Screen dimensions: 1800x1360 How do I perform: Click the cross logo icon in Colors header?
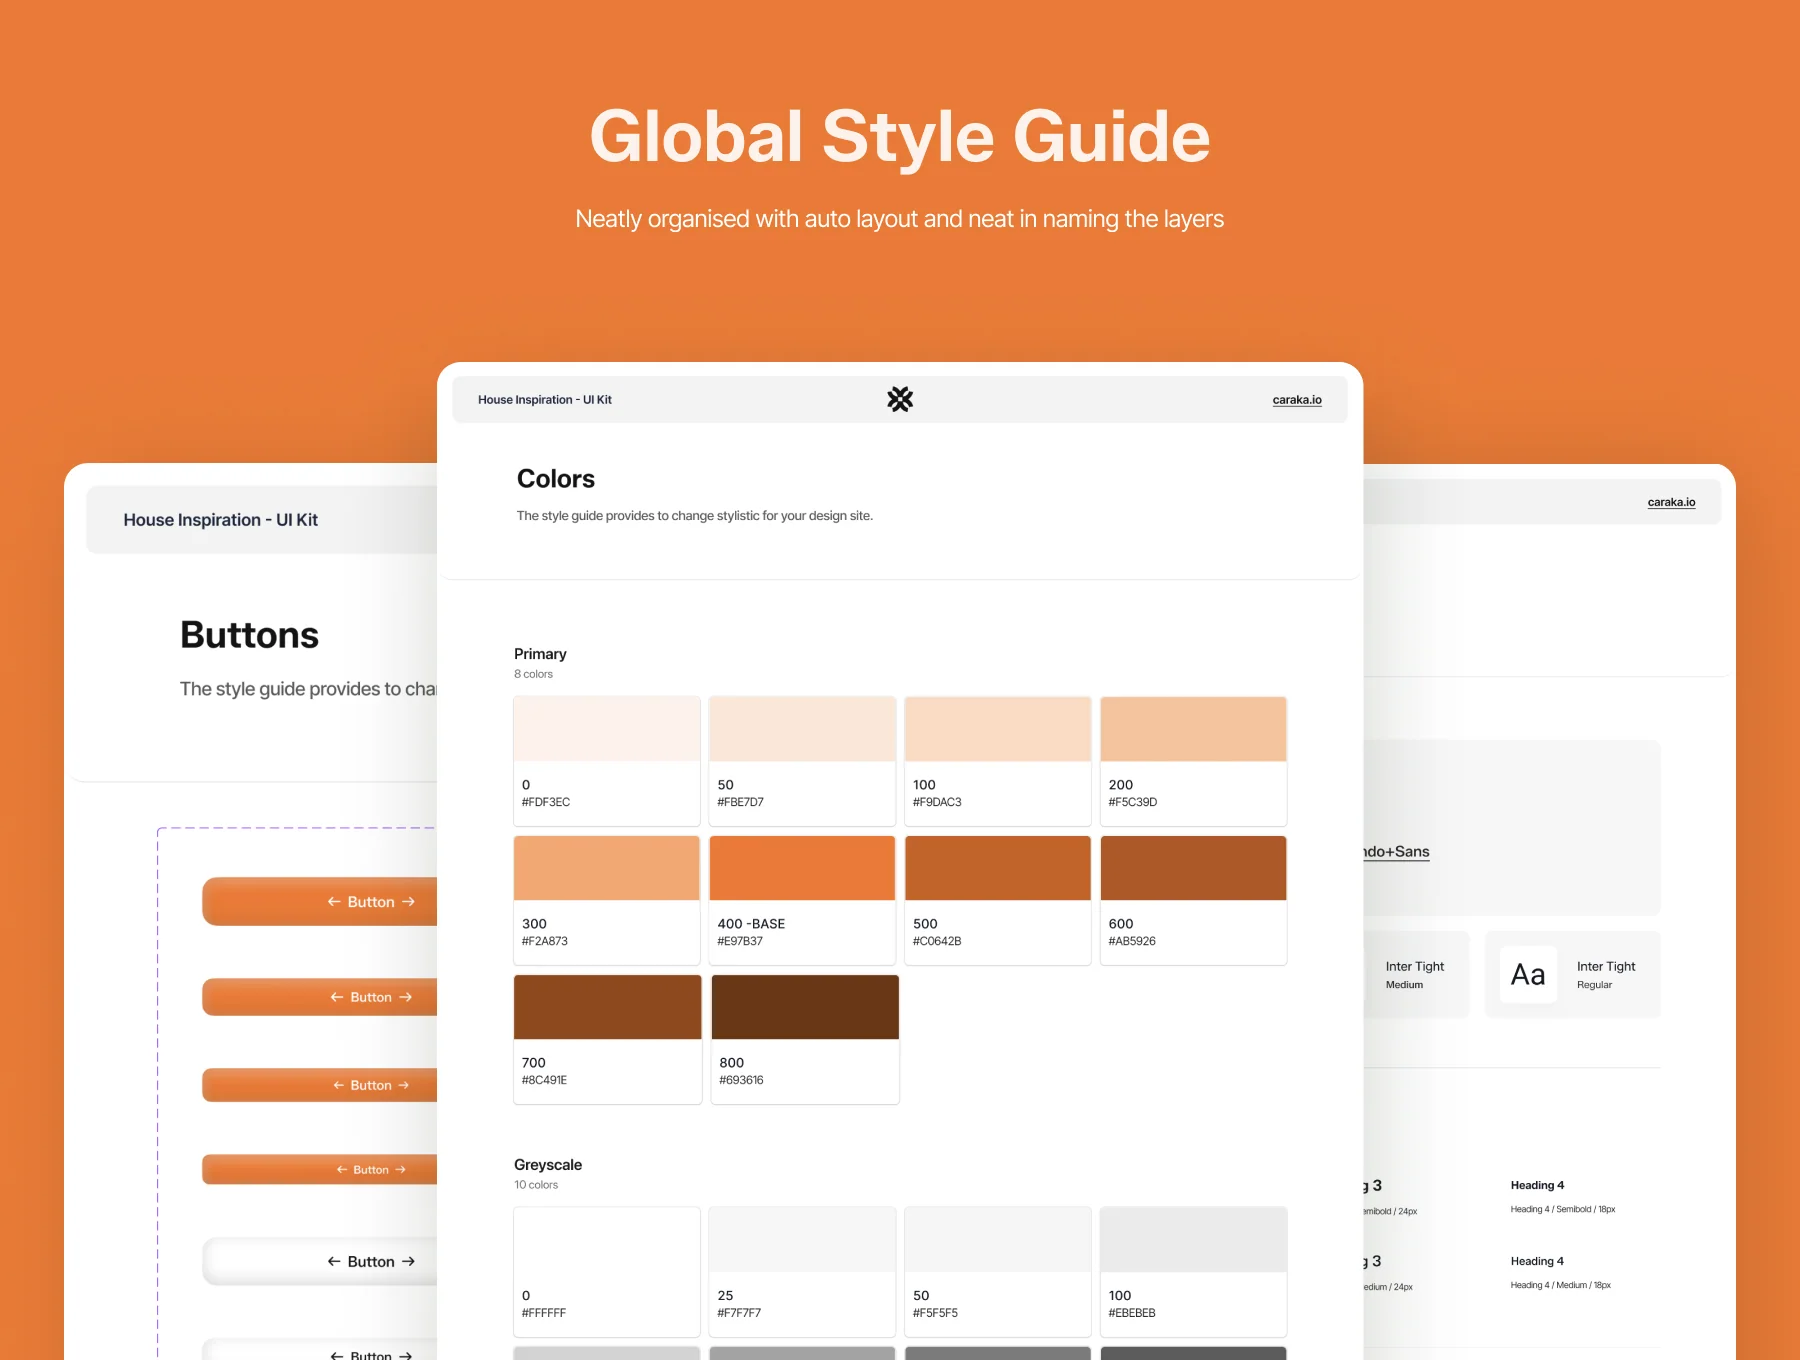coord(900,399)
